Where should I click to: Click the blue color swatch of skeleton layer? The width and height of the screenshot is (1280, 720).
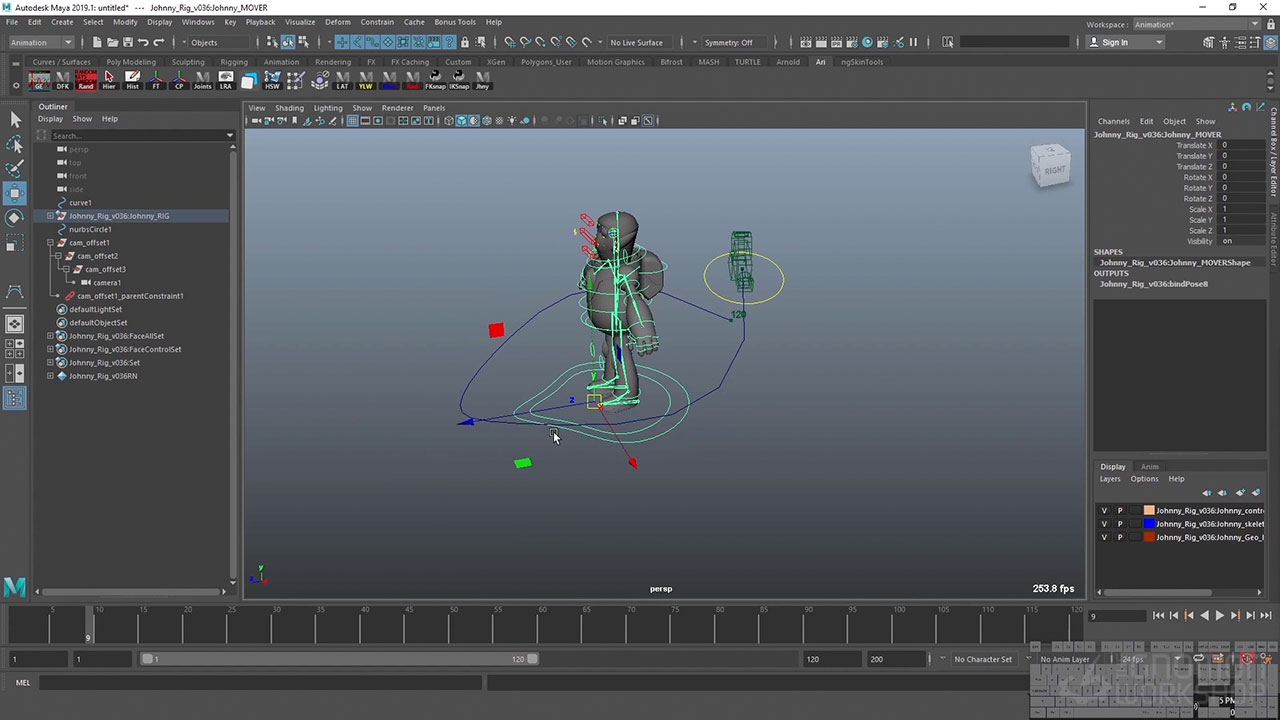1149,524
